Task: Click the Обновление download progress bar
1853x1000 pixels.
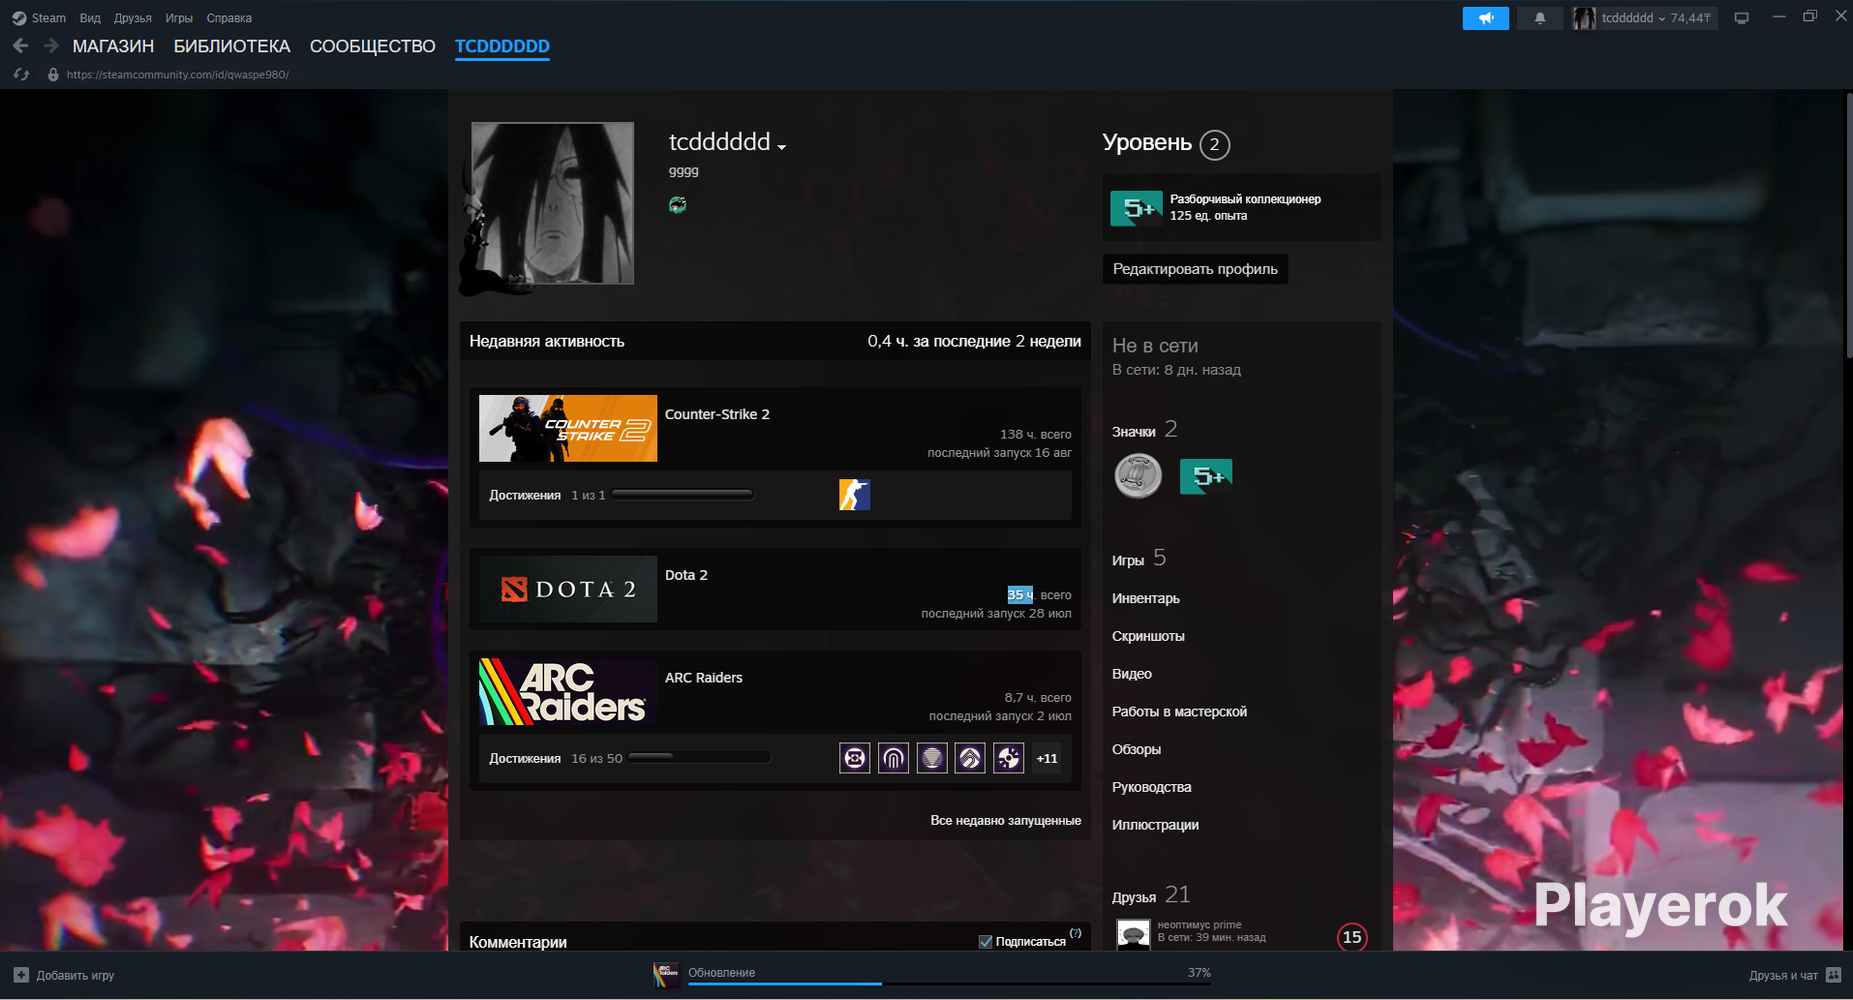Action: coord(949,984)
